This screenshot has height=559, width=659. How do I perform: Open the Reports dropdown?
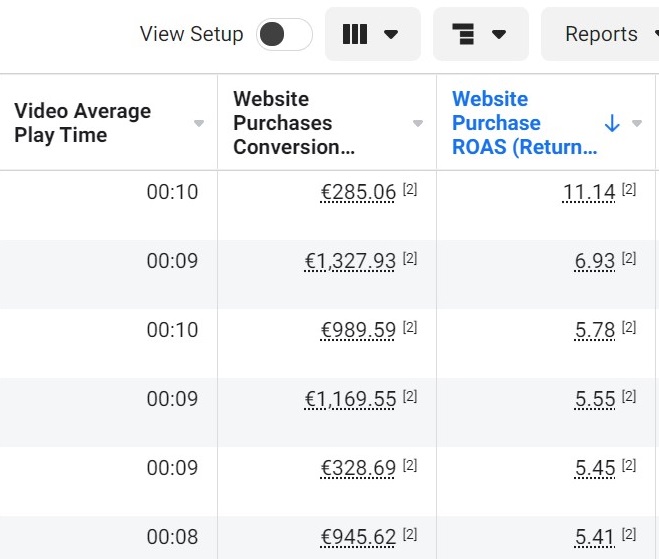(x=601, y=34)
